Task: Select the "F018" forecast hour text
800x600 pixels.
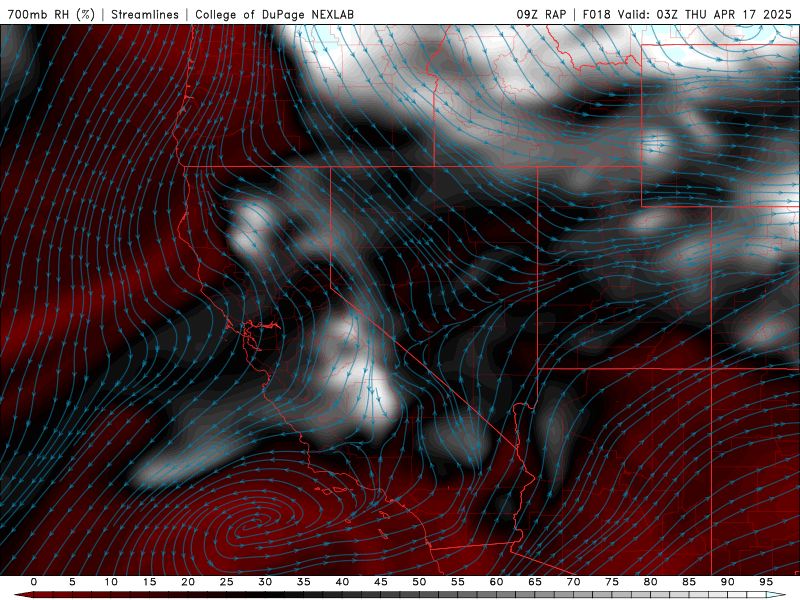Action: [x=596, y=14]
